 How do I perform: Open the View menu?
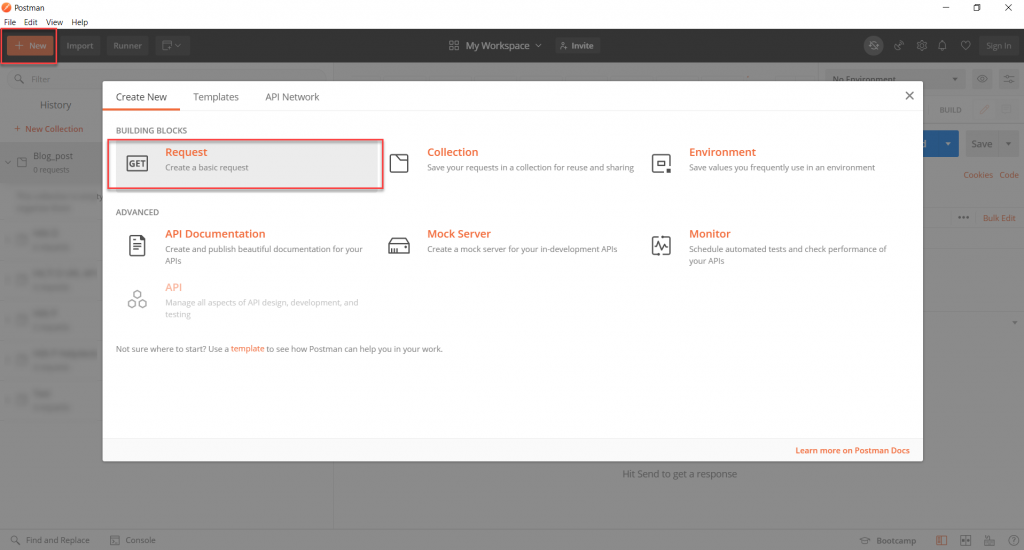coord(54,22)
